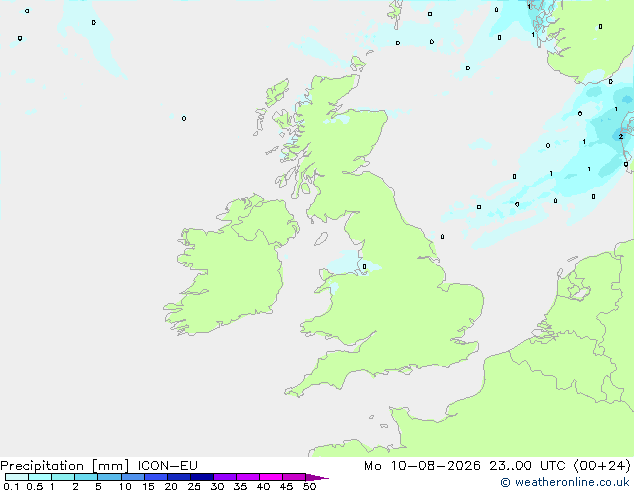Image resolution: width=634 pixels, height=490 pixels.
Task: Choose the 25–30 mm navy legend swatch
Action: pos(201,477)
